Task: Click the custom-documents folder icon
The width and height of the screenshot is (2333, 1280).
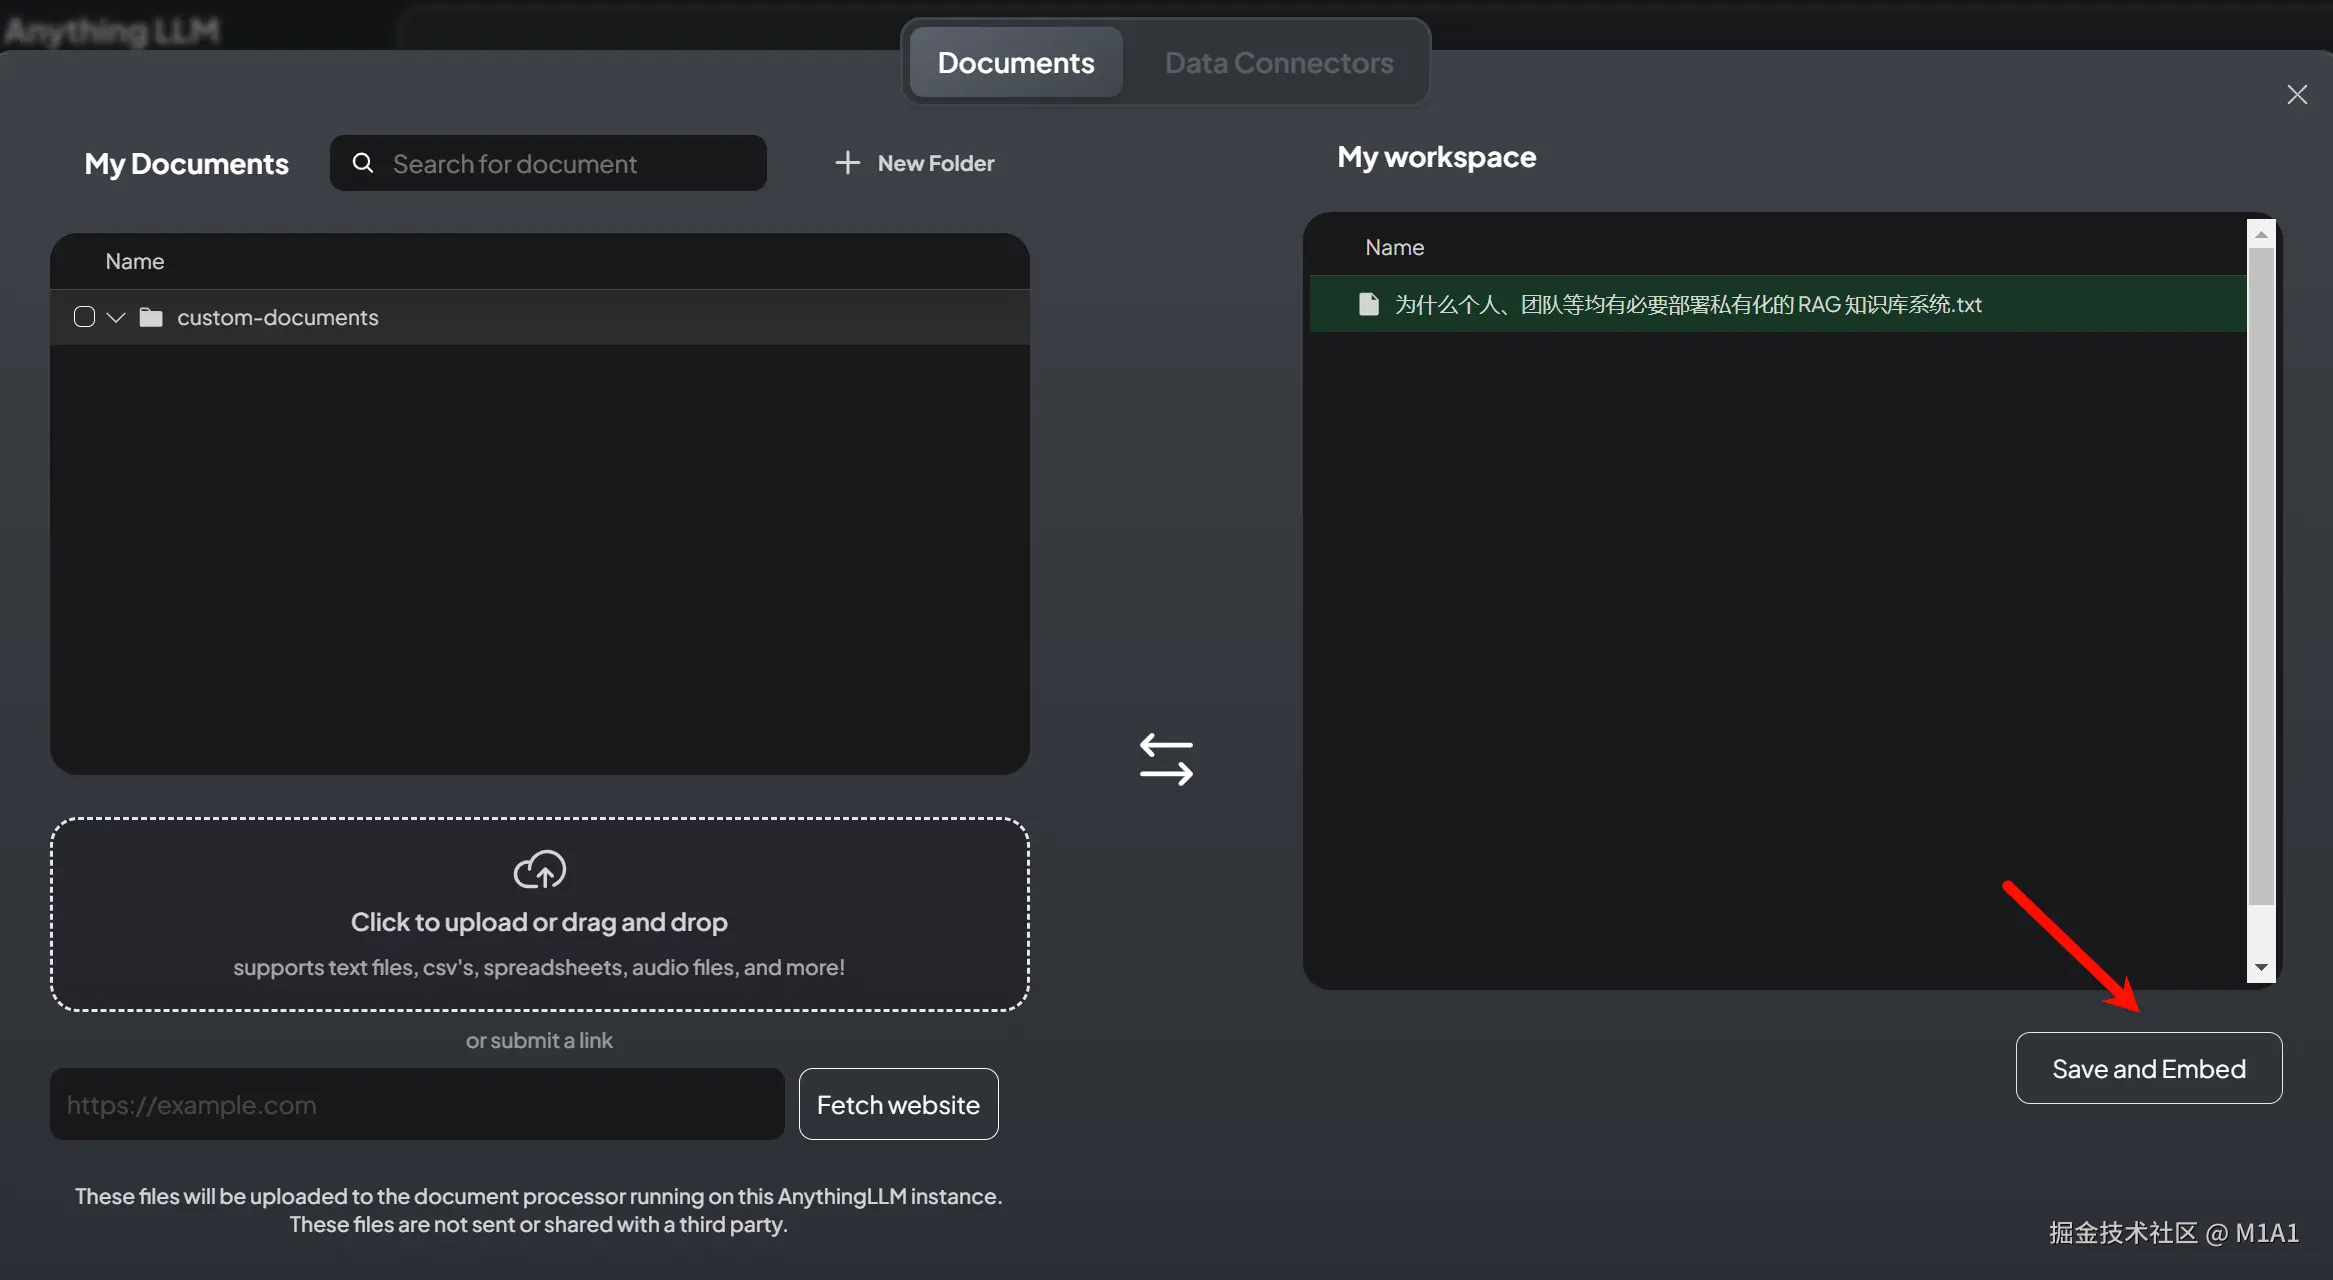Action: [x=151, y=317]
